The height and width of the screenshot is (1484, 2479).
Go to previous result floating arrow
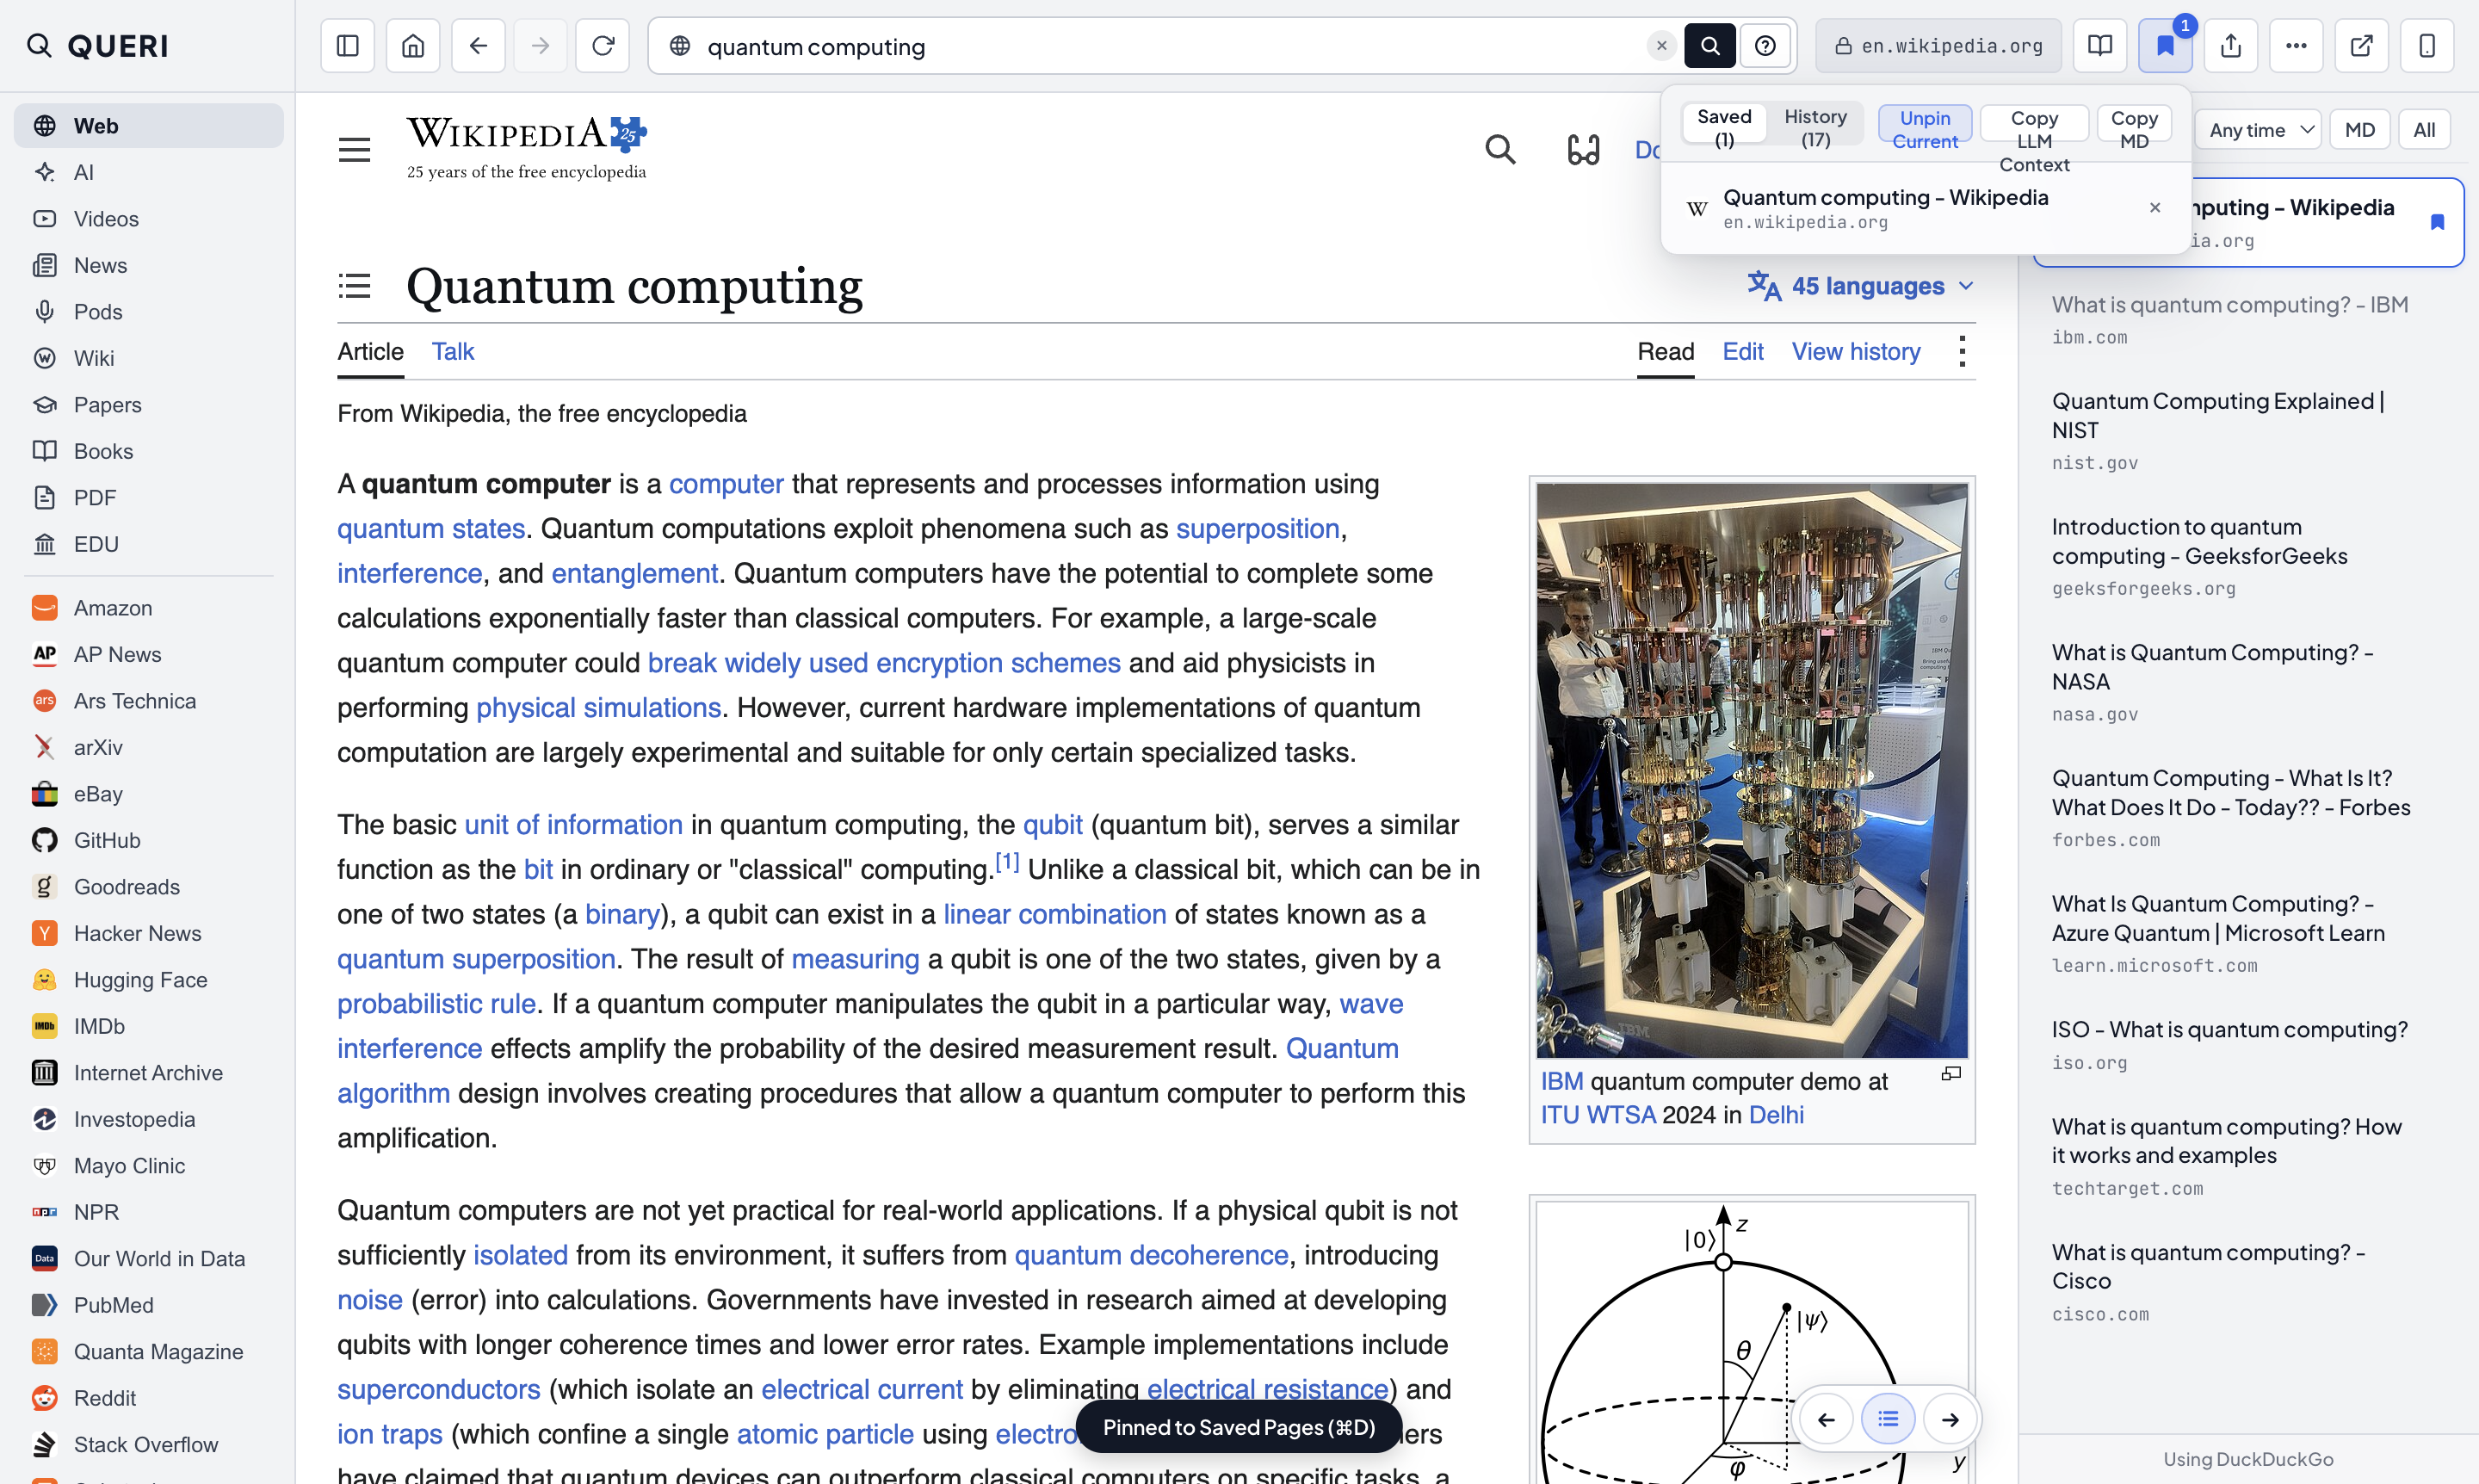coord(1825,1419)
